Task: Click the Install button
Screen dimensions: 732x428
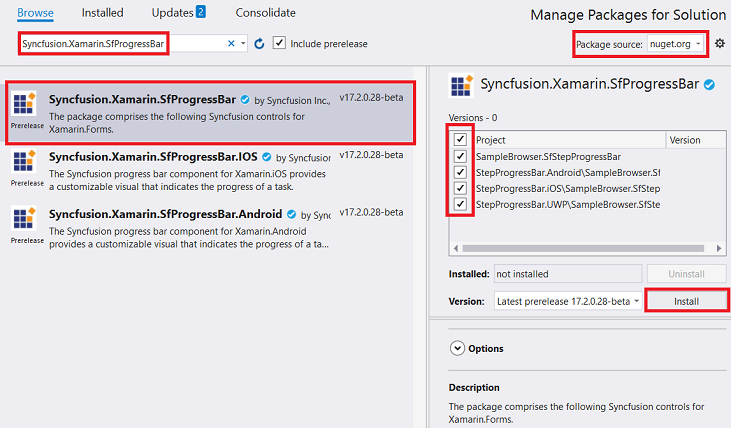Action: click(x=685, y=301)
